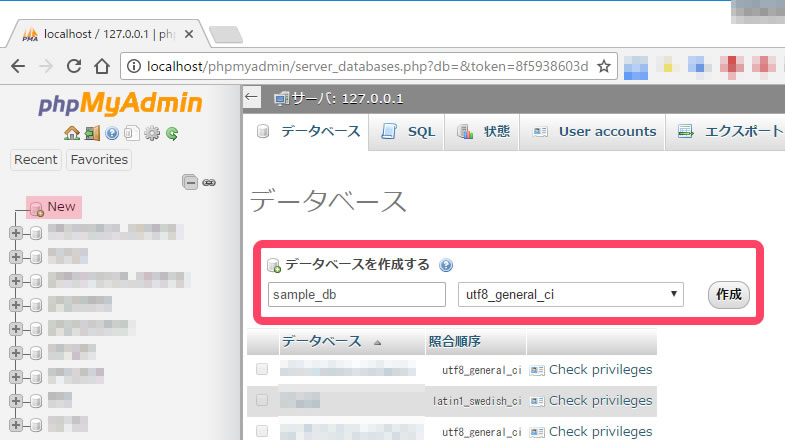Open the browser home page icon
The image size is (785, 440).
click(x=102, y=66)
